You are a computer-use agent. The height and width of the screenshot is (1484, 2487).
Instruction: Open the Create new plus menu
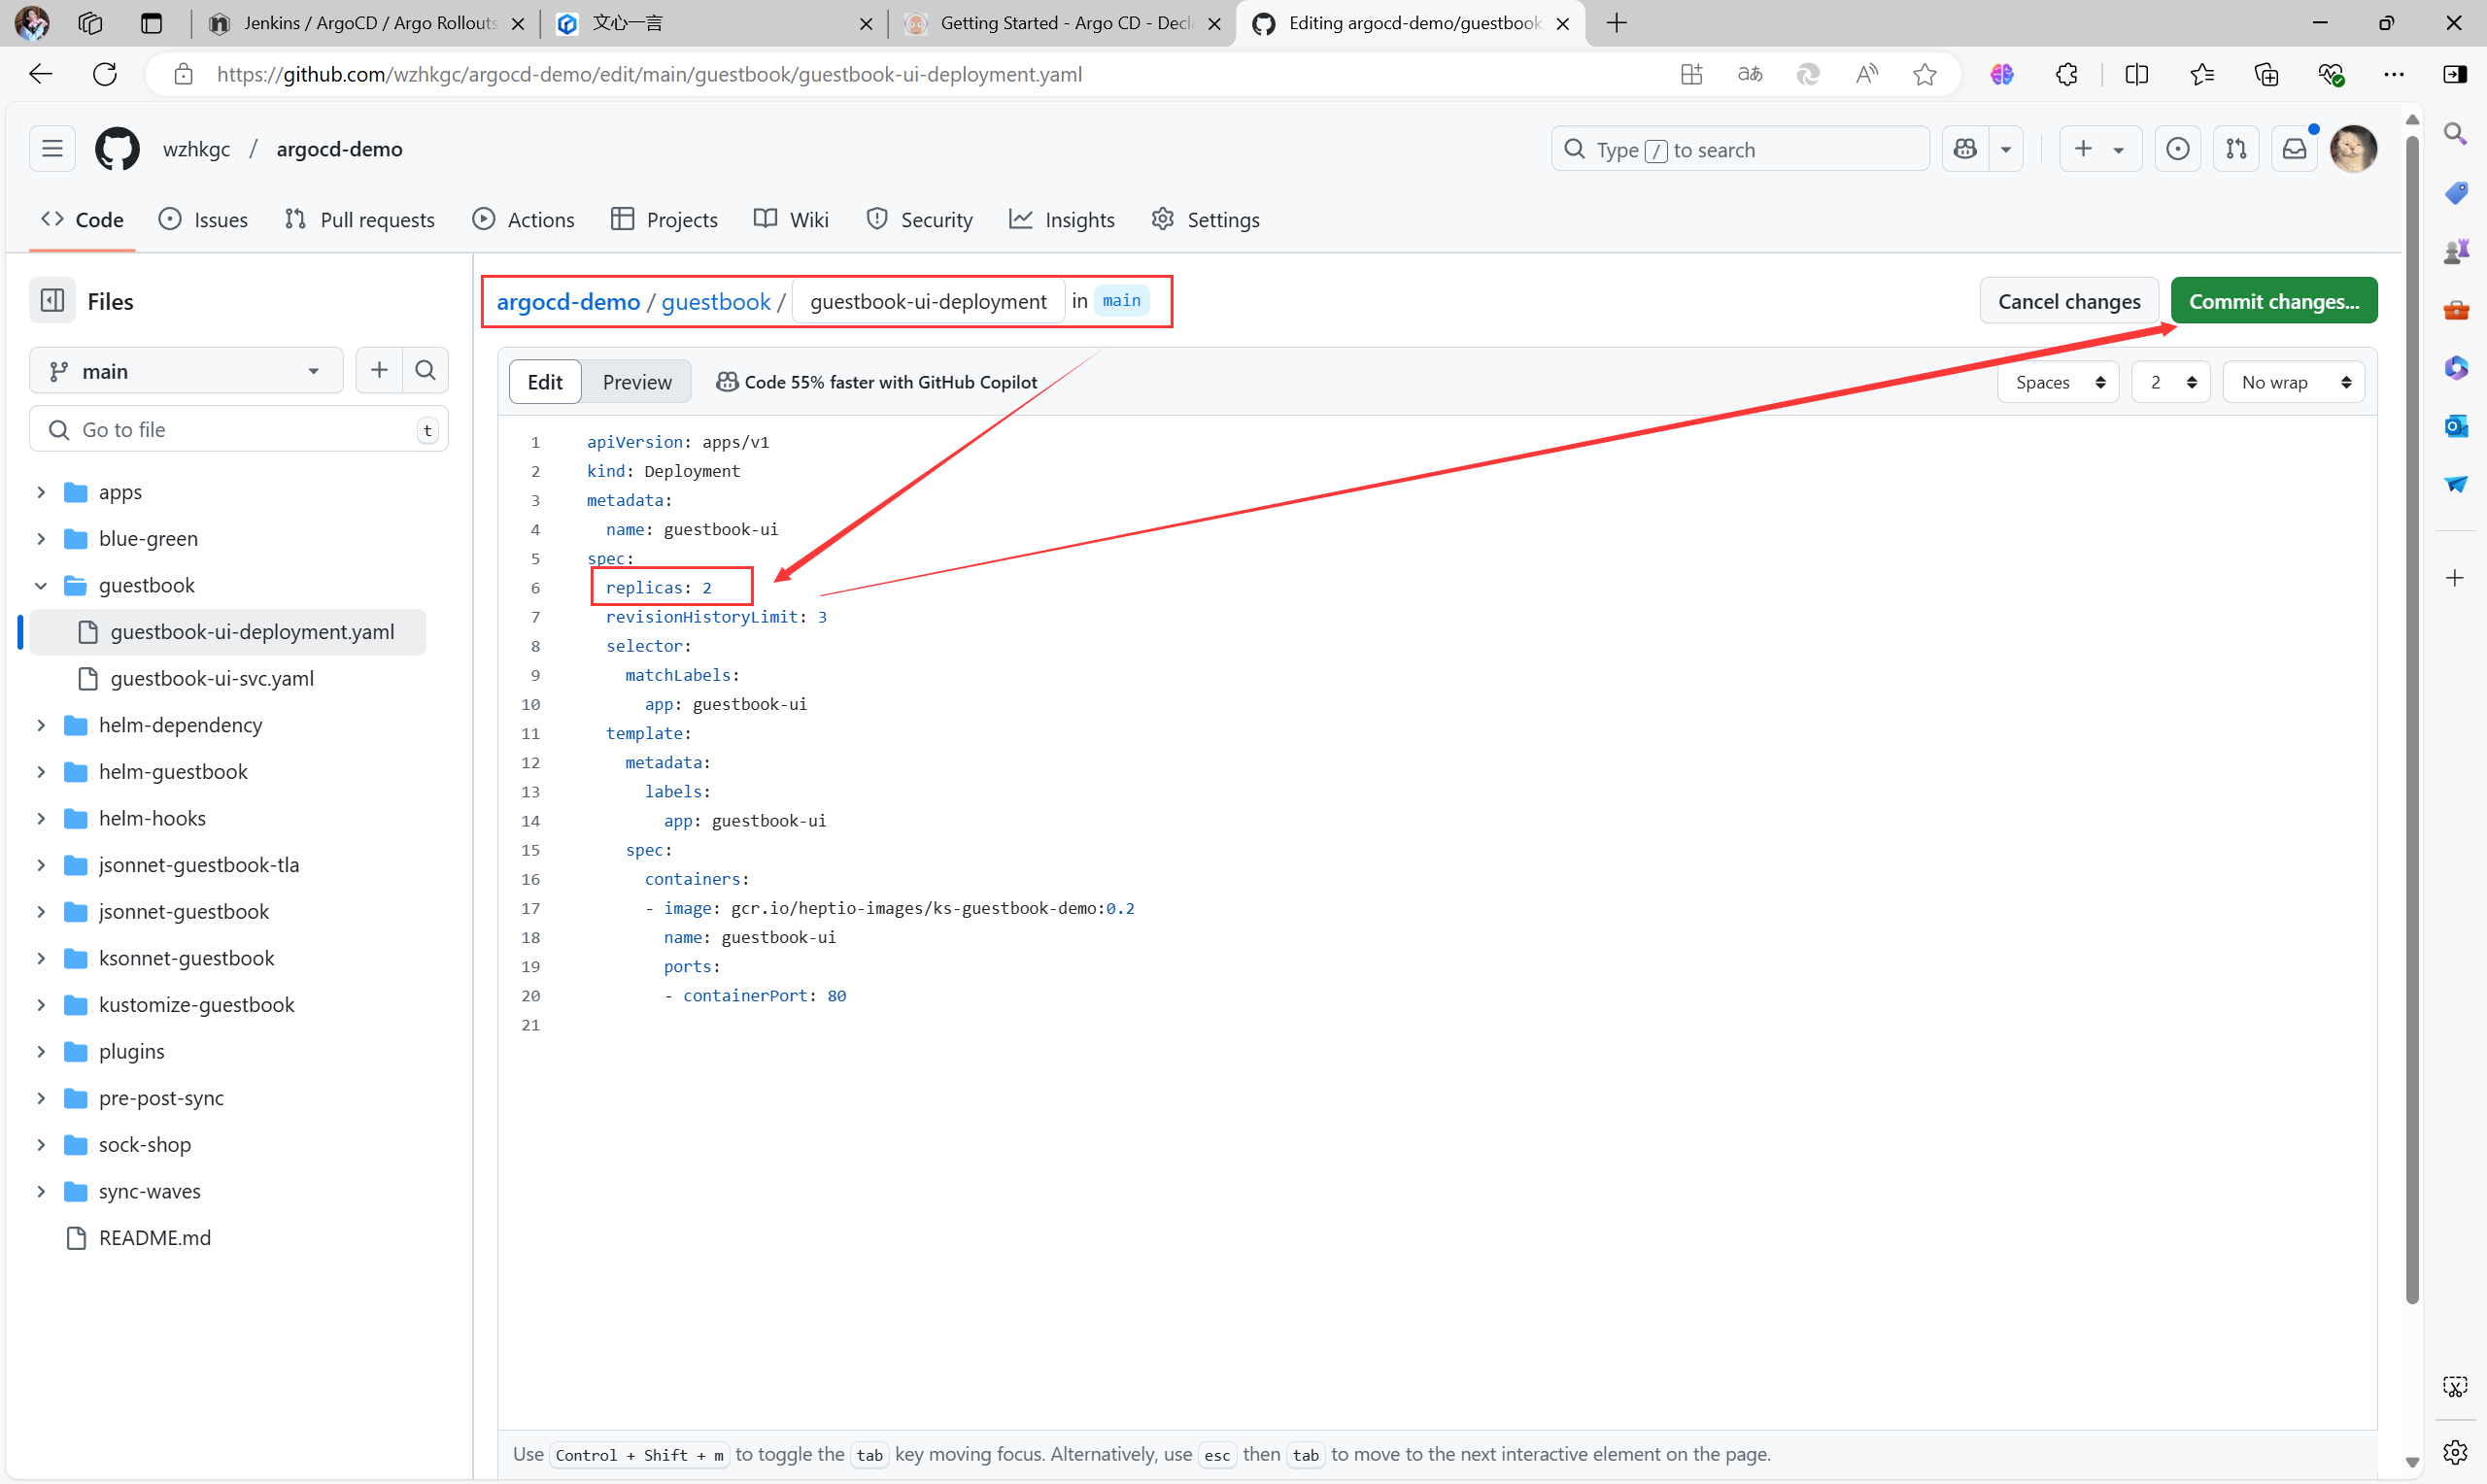click(x=2099, y=149)
